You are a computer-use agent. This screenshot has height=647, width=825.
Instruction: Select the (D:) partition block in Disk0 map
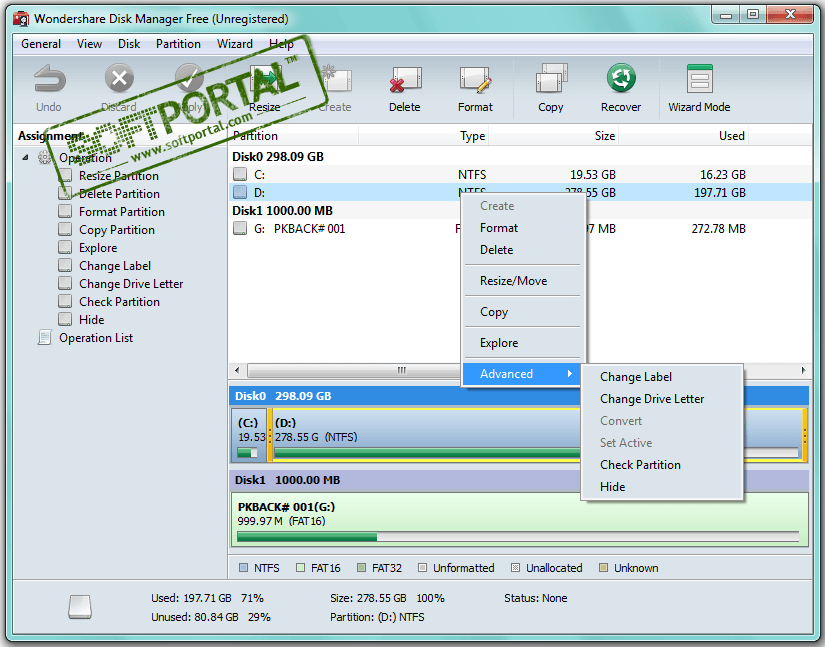point(537,436)
